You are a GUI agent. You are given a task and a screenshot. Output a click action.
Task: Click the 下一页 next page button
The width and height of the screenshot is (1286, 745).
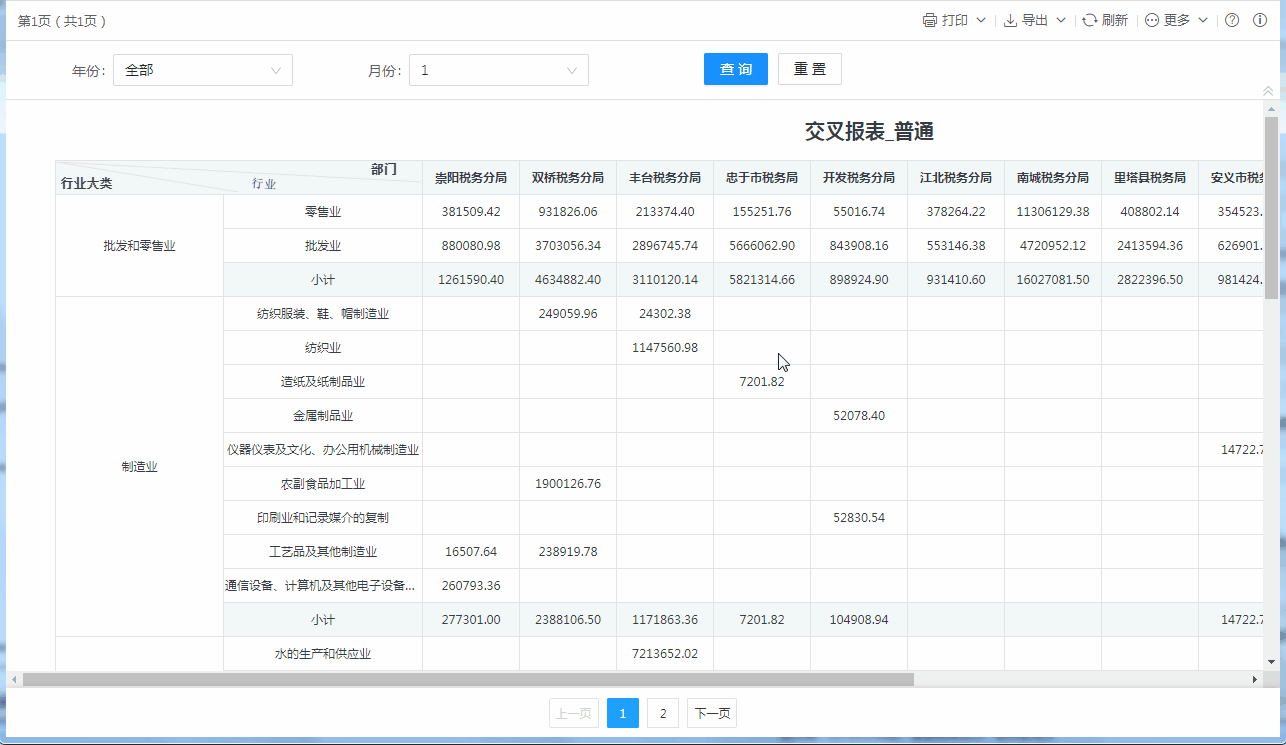(x=712, y=713)
